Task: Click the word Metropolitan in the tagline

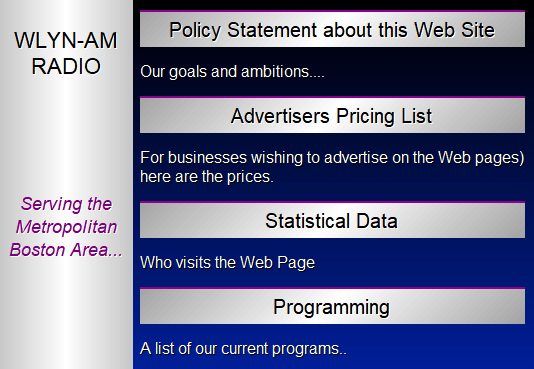Action: pos(66,227)
